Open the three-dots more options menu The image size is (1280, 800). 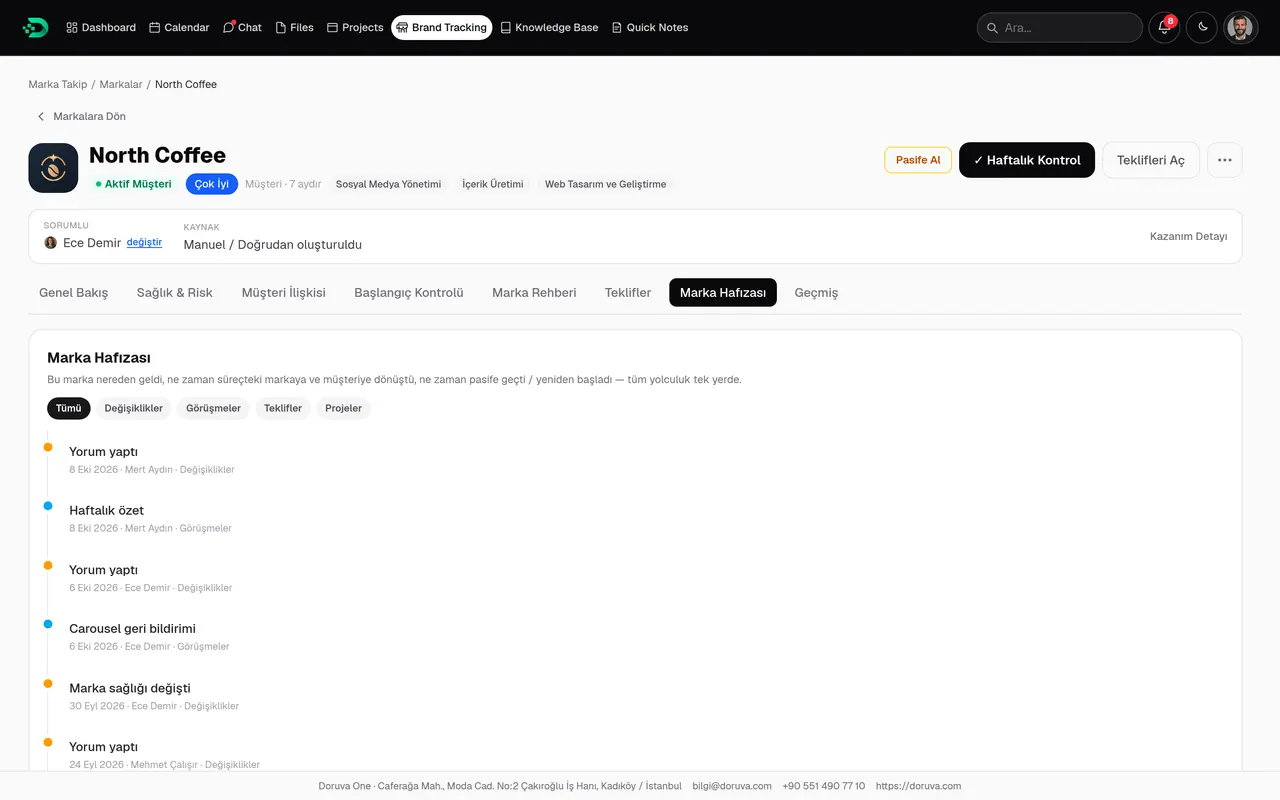1225,160
